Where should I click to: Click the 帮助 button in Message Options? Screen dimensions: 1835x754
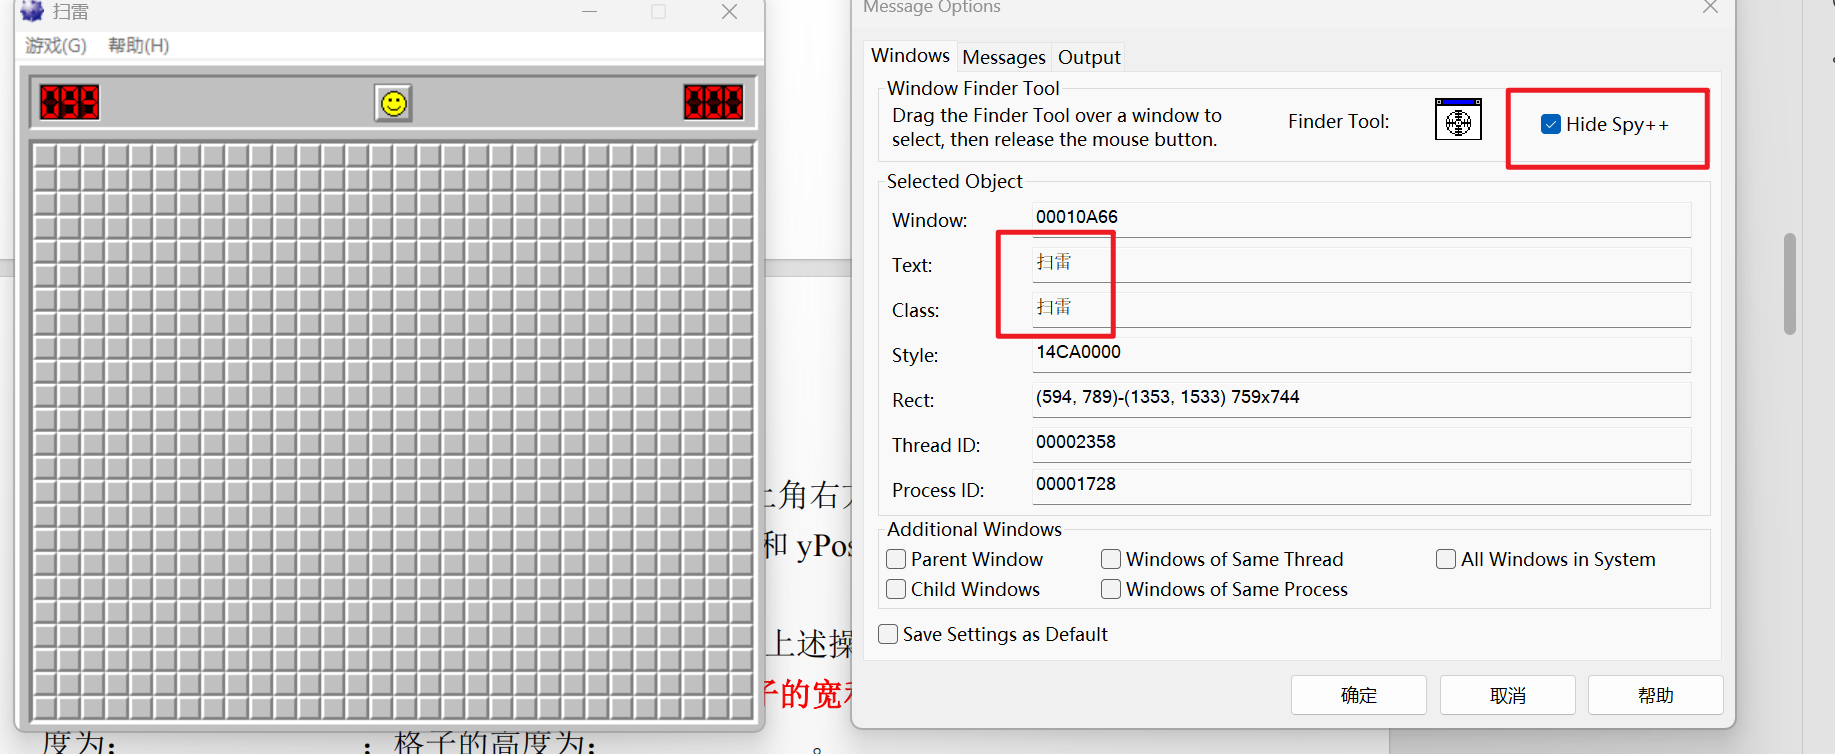1656,695
